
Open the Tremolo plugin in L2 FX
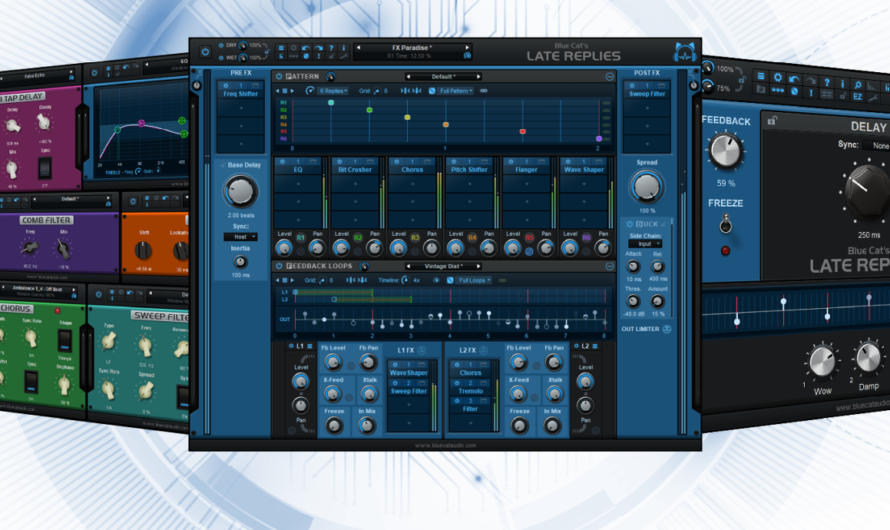pos(471,391)
